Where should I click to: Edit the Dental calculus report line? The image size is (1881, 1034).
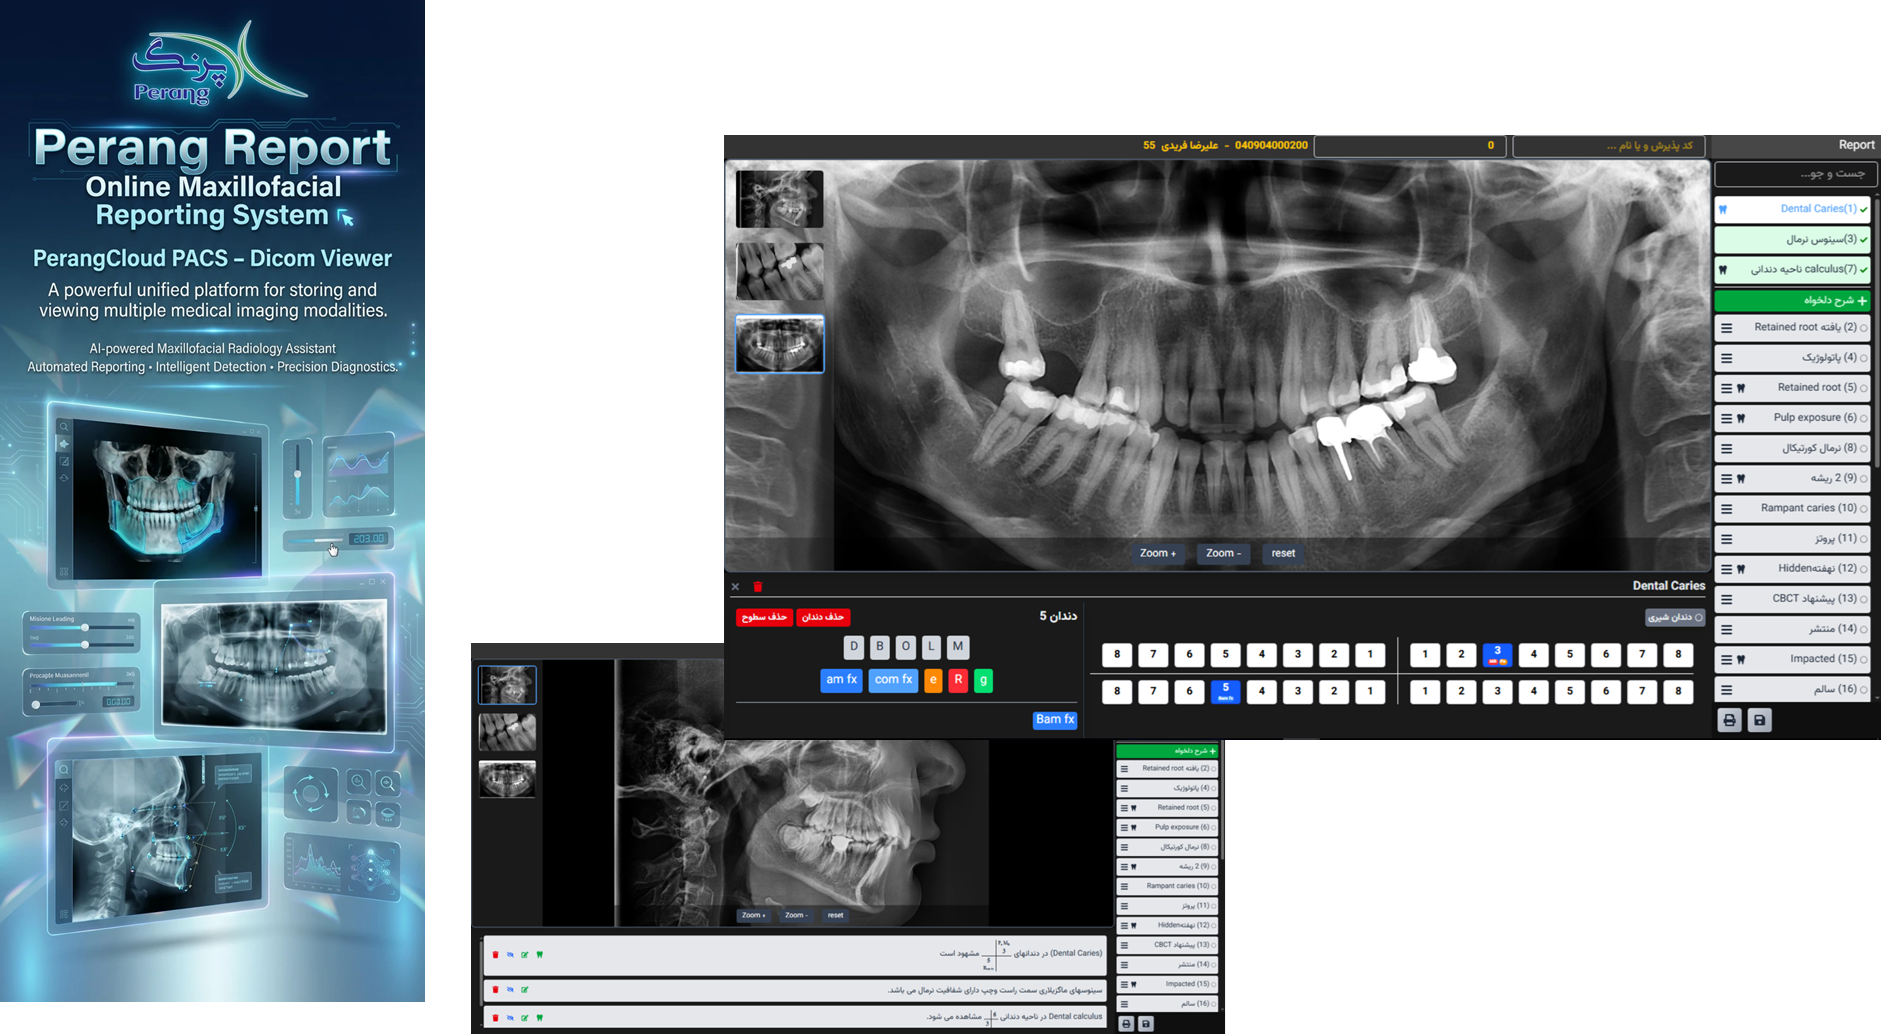(525, 1018)
